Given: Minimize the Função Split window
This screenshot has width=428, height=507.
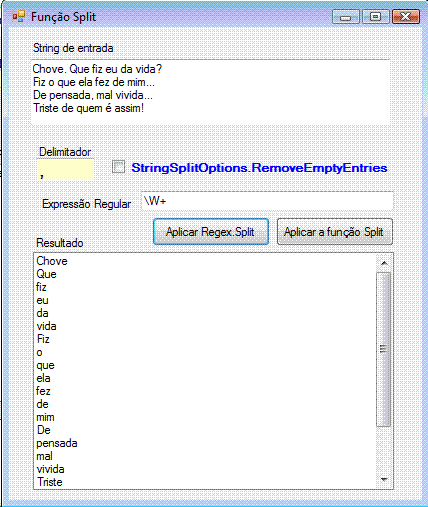Looking at the screenshot, I should pos(346,17).
